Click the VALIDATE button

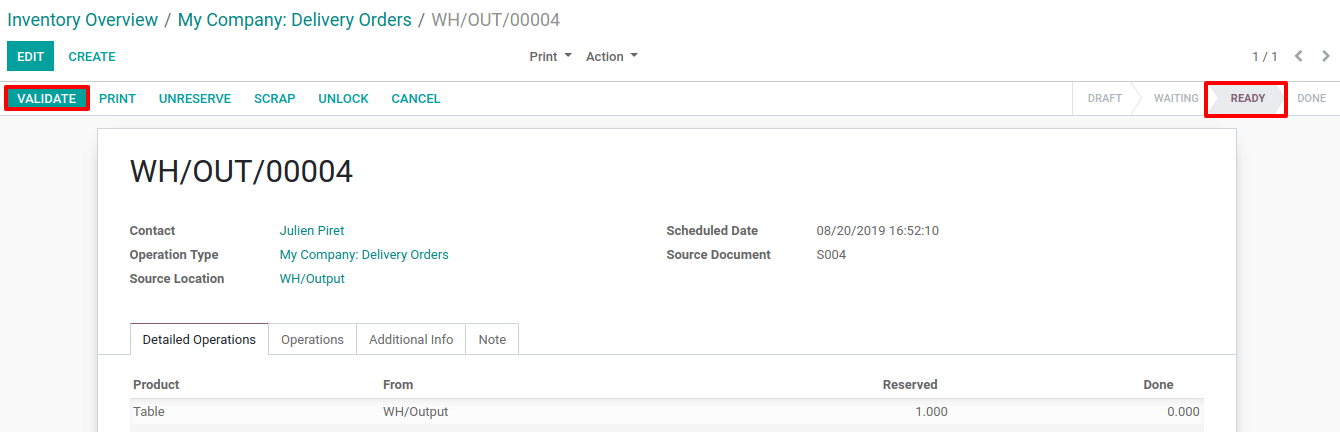click(x=47, y=99)
